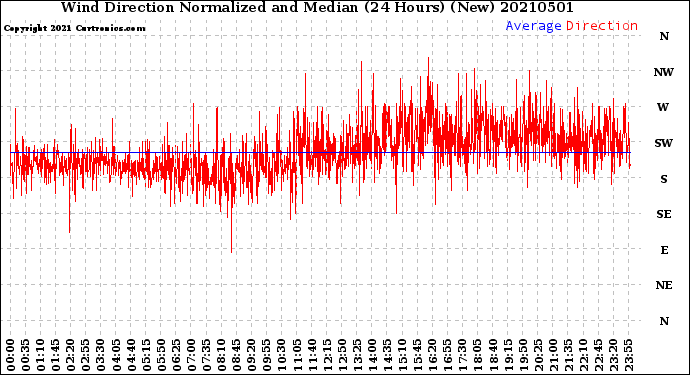Click the 08:45 time axis label
This screenshot has width=690, height=375.
tap(236, 355)
